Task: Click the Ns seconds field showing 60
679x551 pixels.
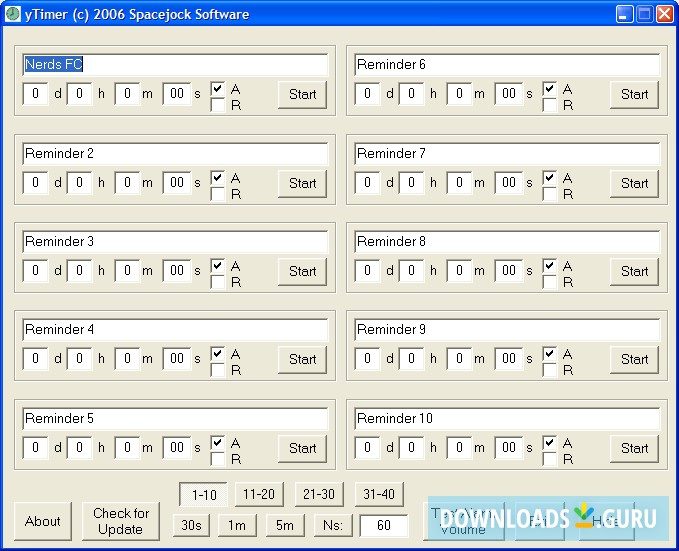Action: [384, 525]
